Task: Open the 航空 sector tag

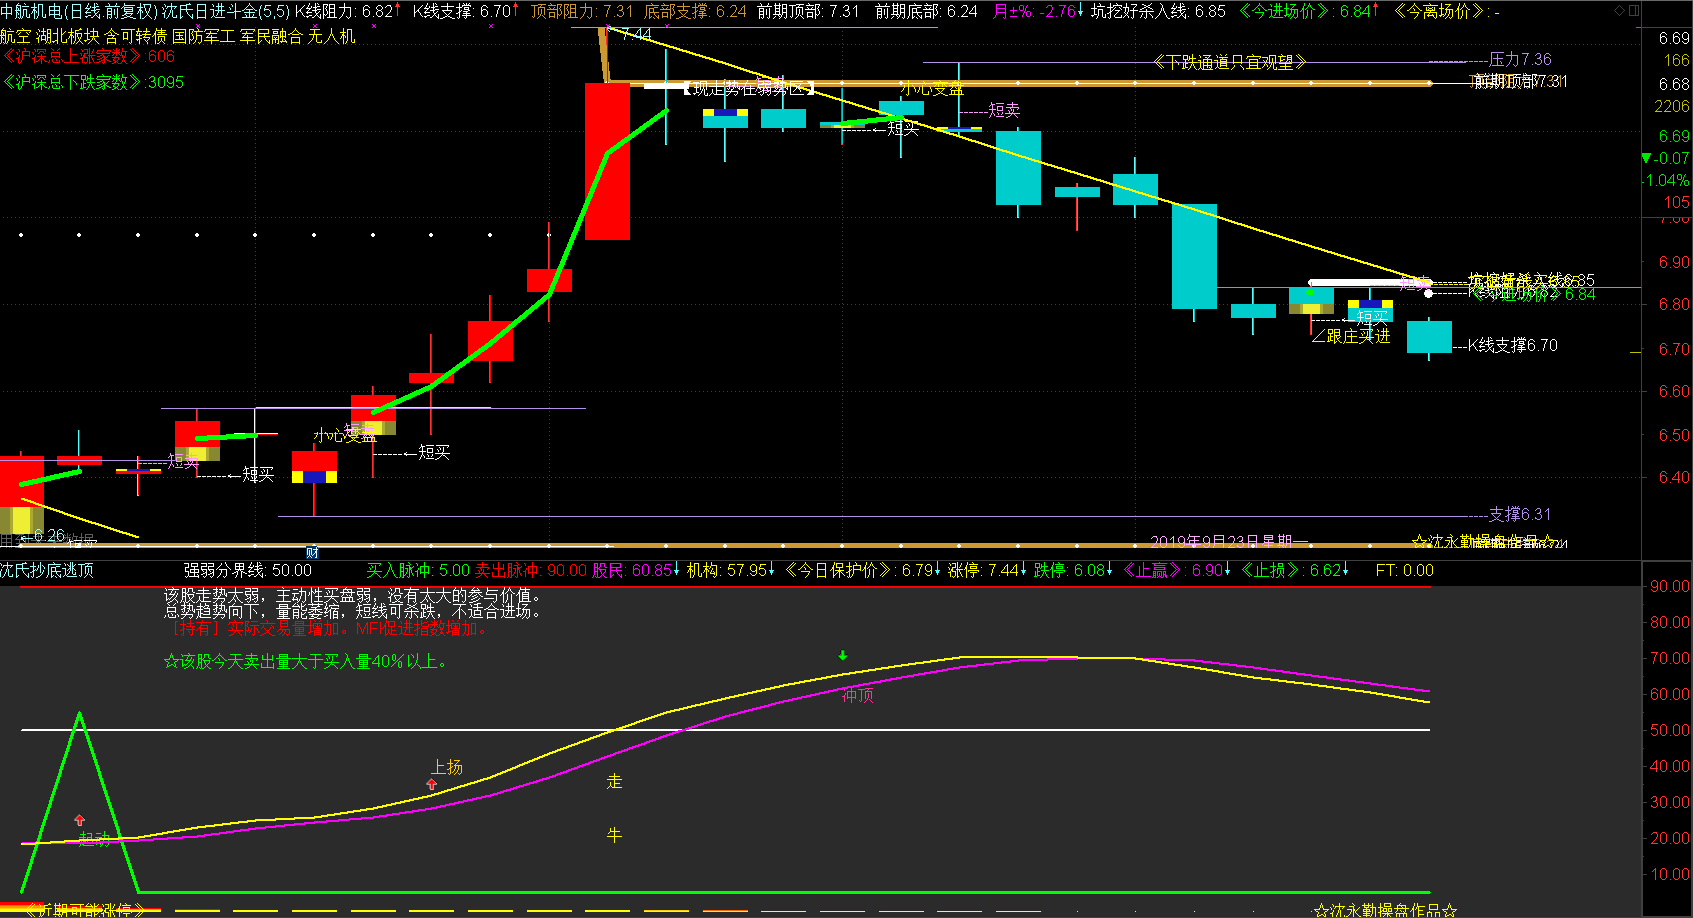Action: (x=16, y=36)
